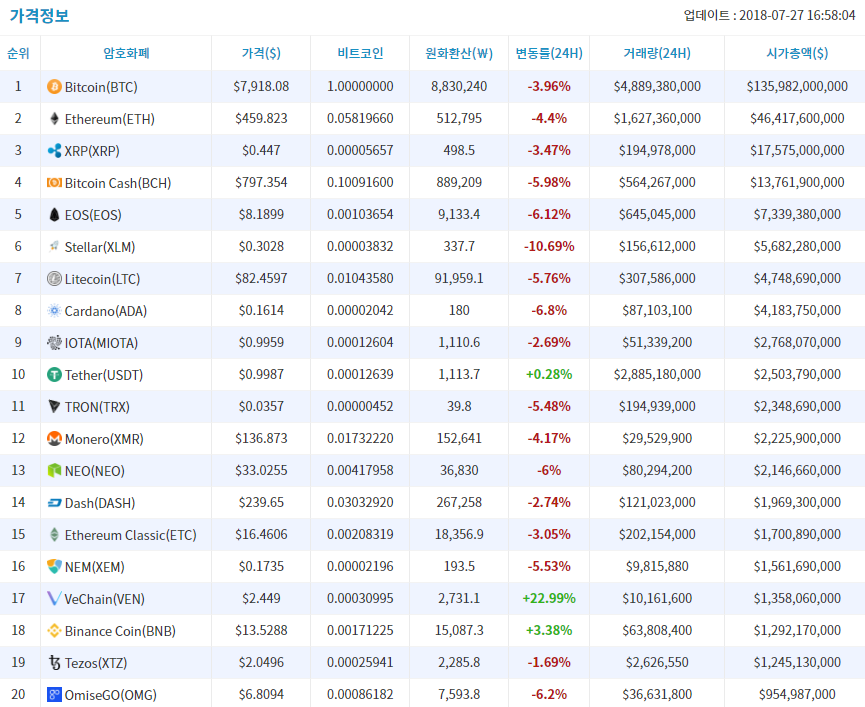Open the OmiseGO(OMG) name link
865x707 pixels.
[x=111, y=695]
